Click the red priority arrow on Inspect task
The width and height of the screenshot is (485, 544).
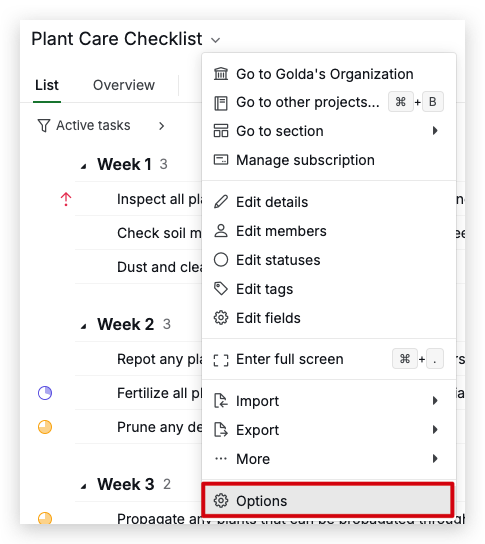(66, 199)
